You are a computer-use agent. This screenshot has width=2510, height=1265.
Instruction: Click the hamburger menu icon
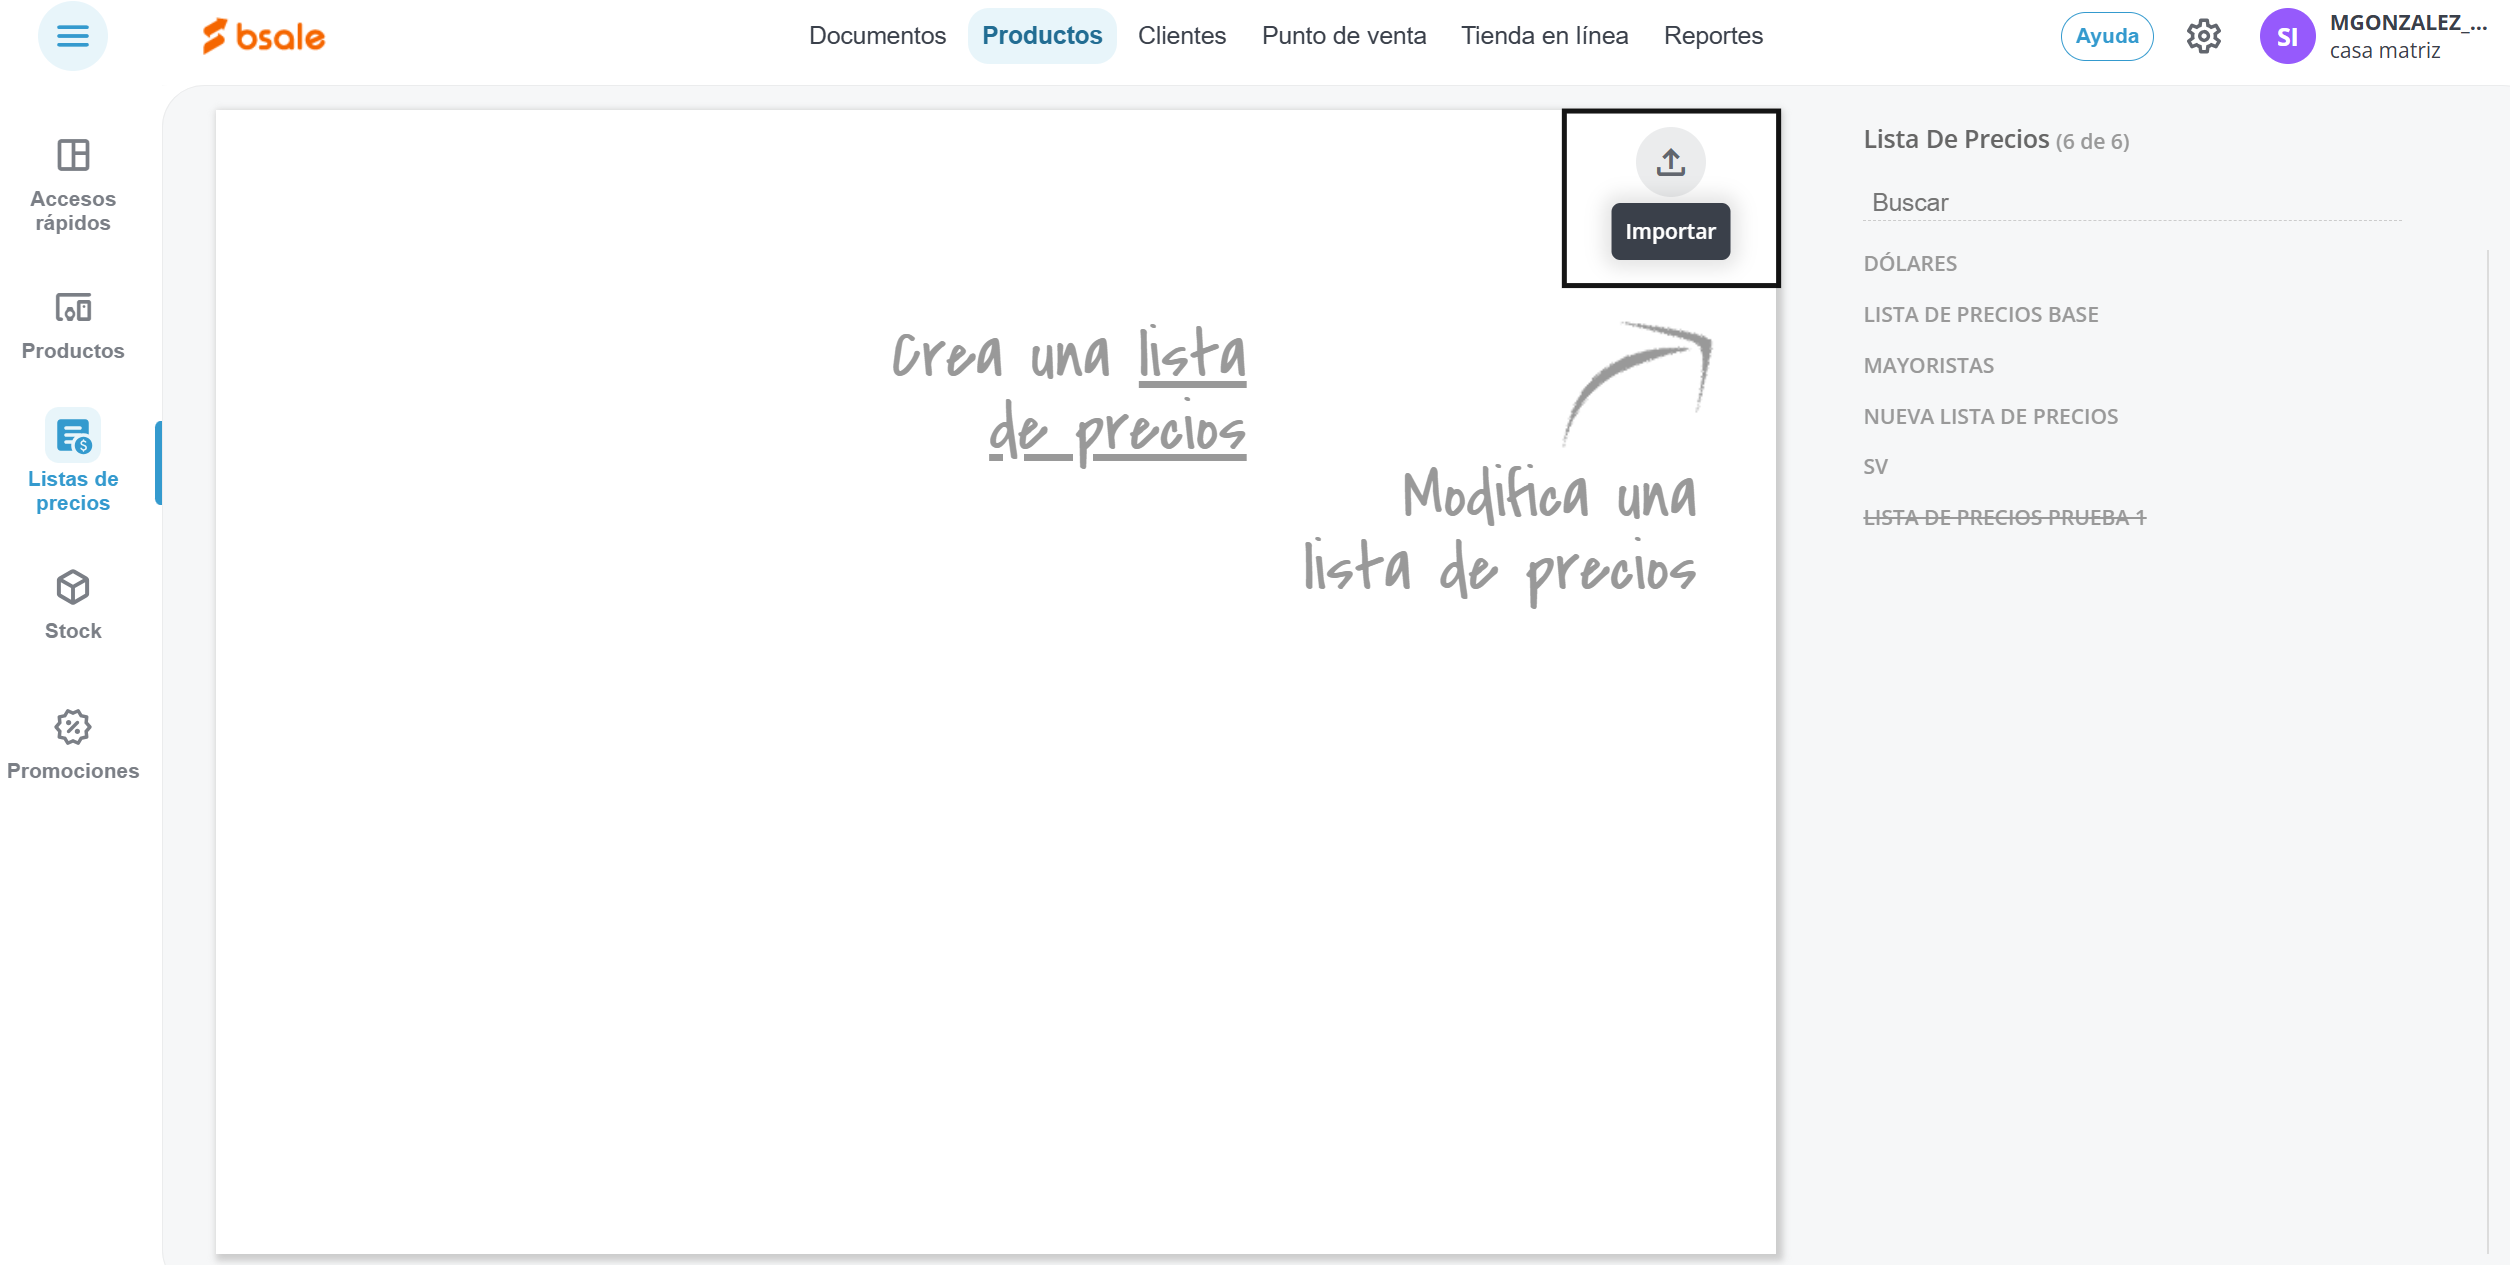[72, 37]
